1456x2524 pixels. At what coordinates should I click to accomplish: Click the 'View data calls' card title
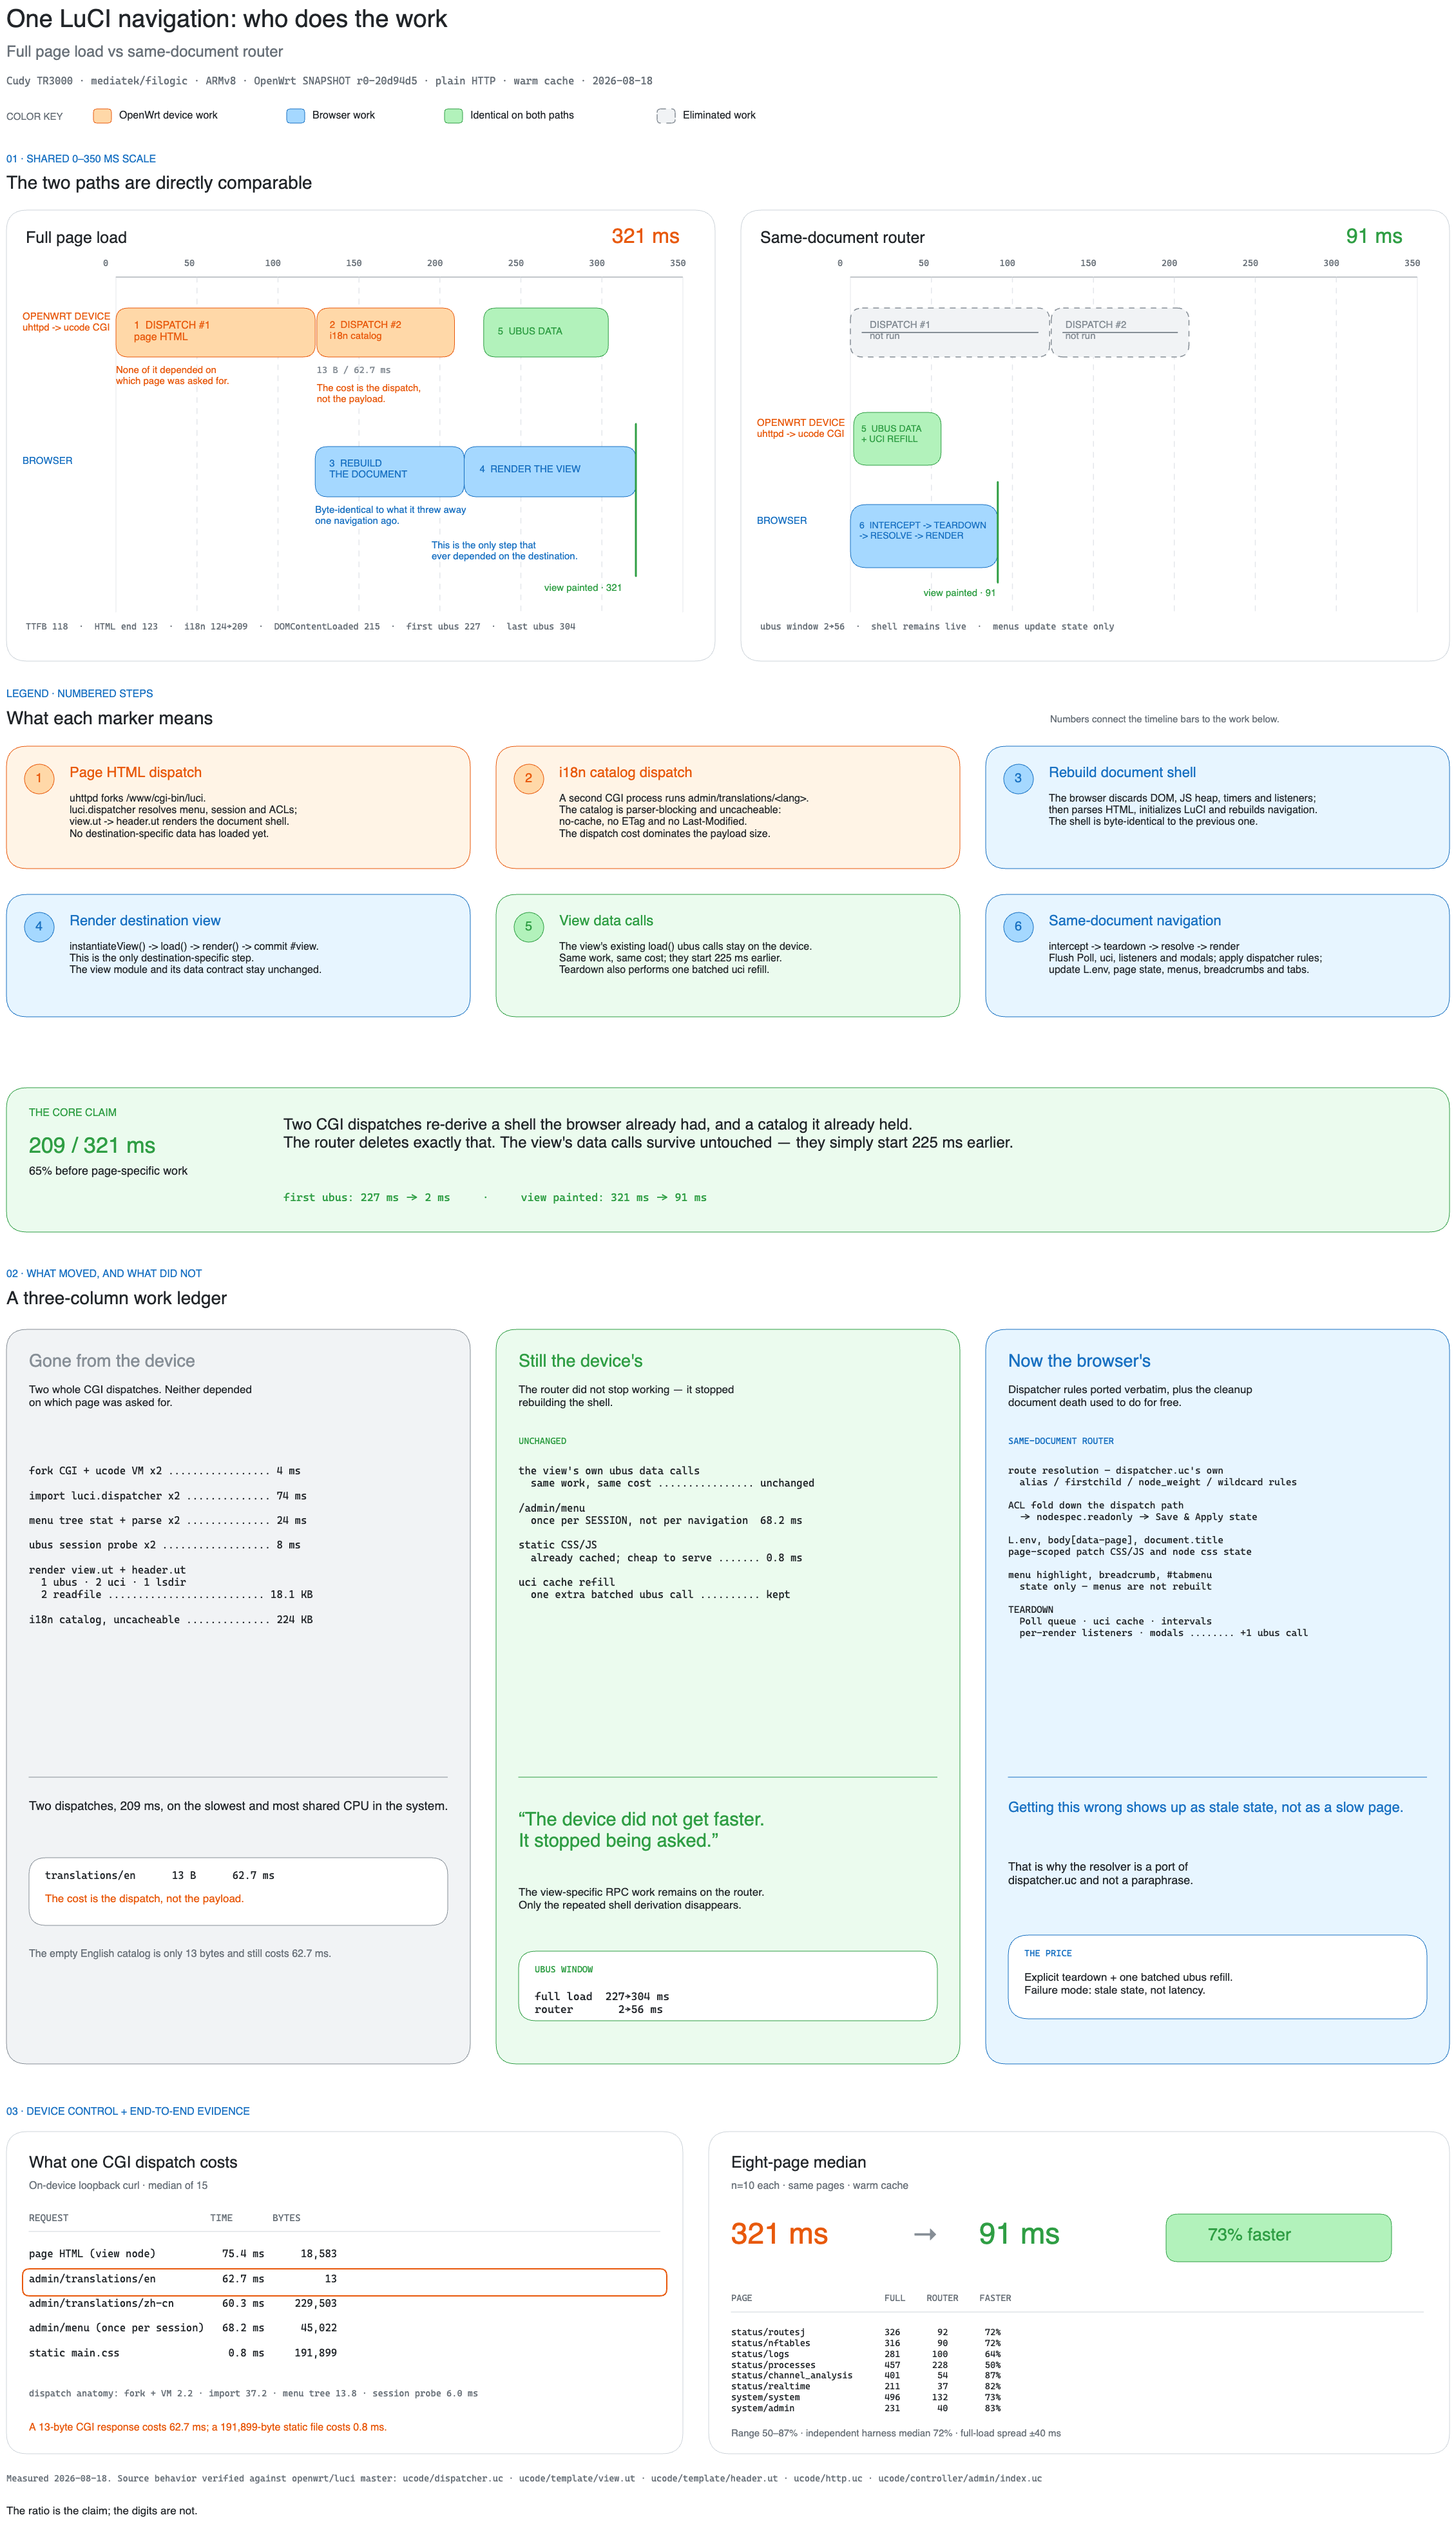606,920
